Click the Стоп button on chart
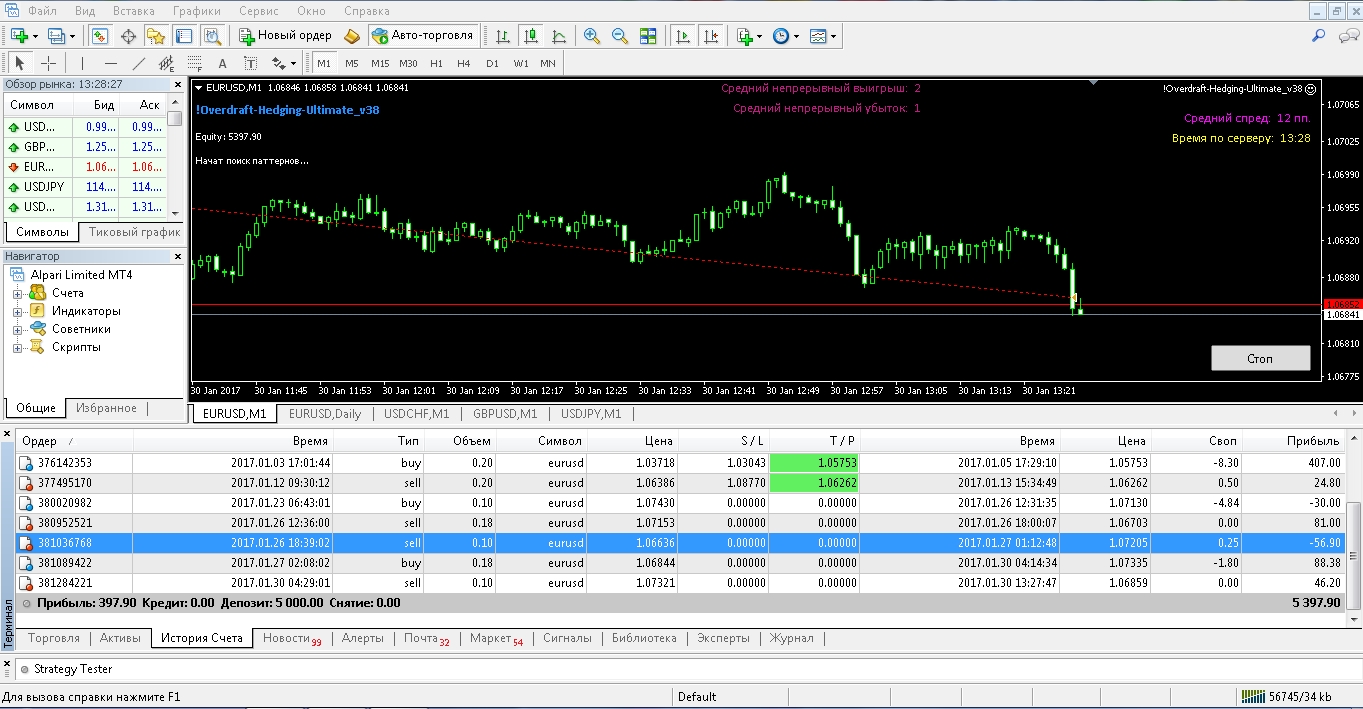 pos(1260,358)
